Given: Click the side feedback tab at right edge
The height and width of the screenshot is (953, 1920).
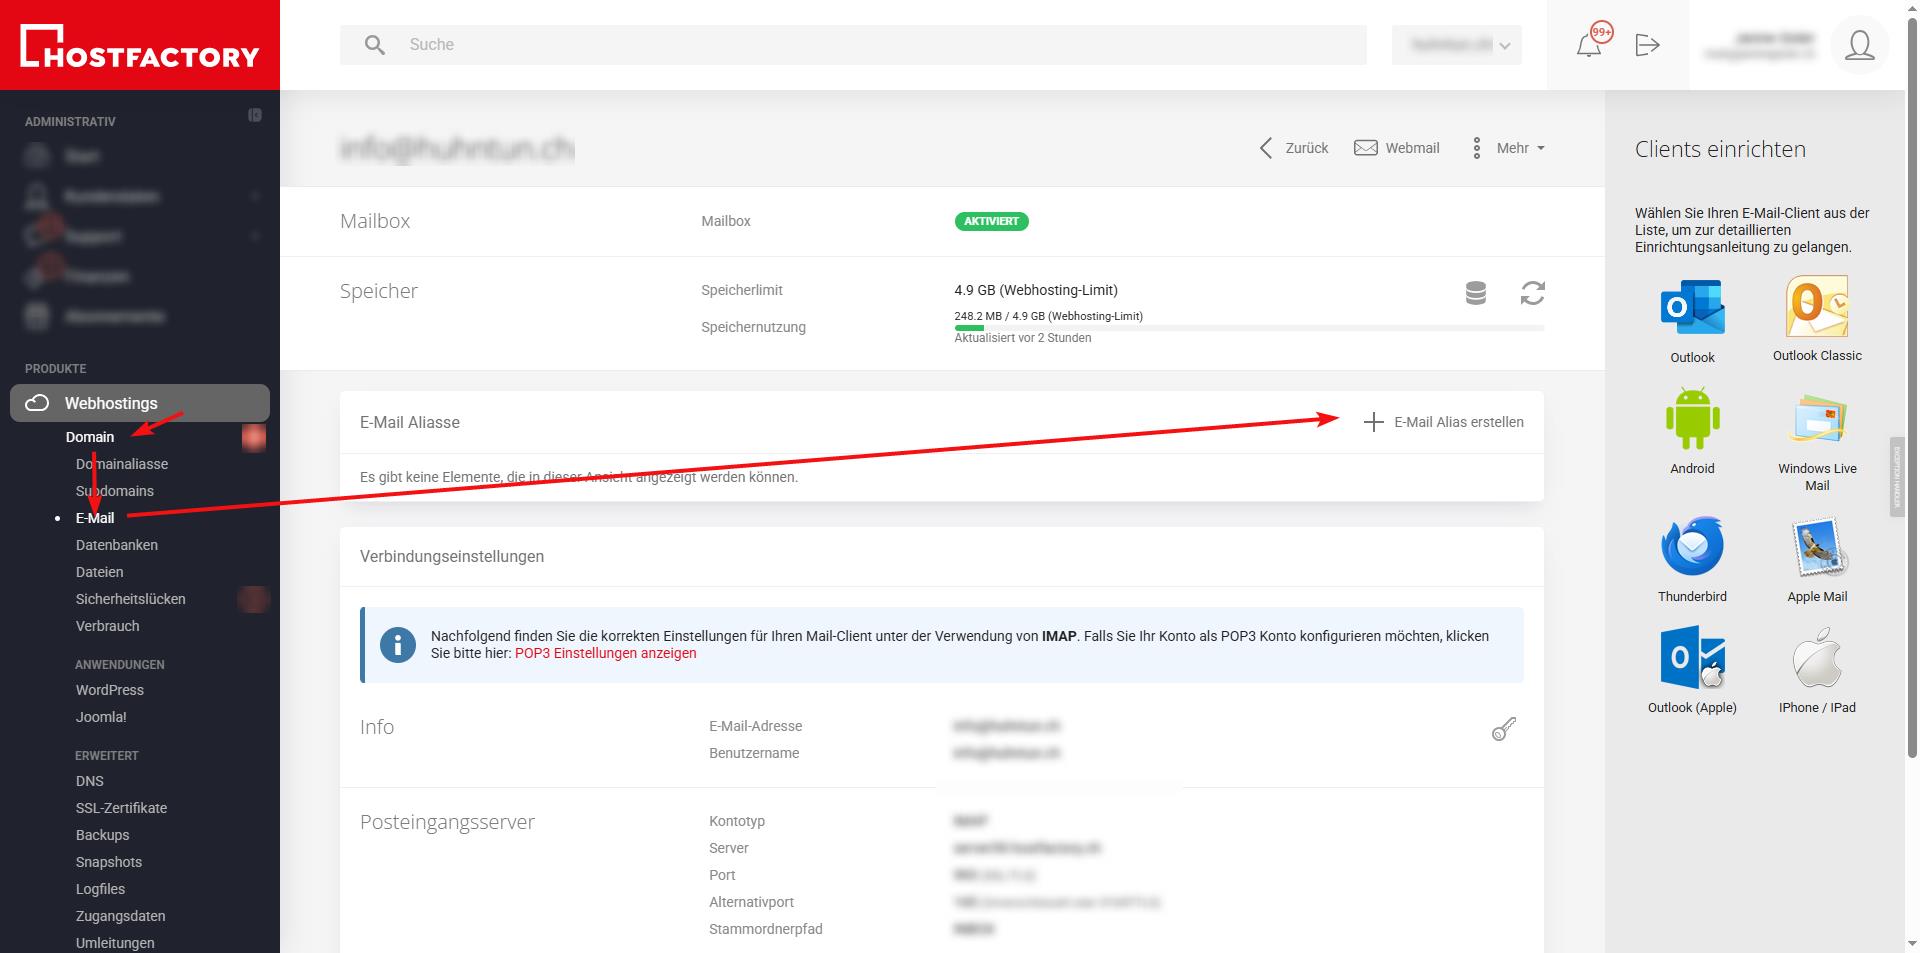Looking at the screenshot, I should point(1895,476).
